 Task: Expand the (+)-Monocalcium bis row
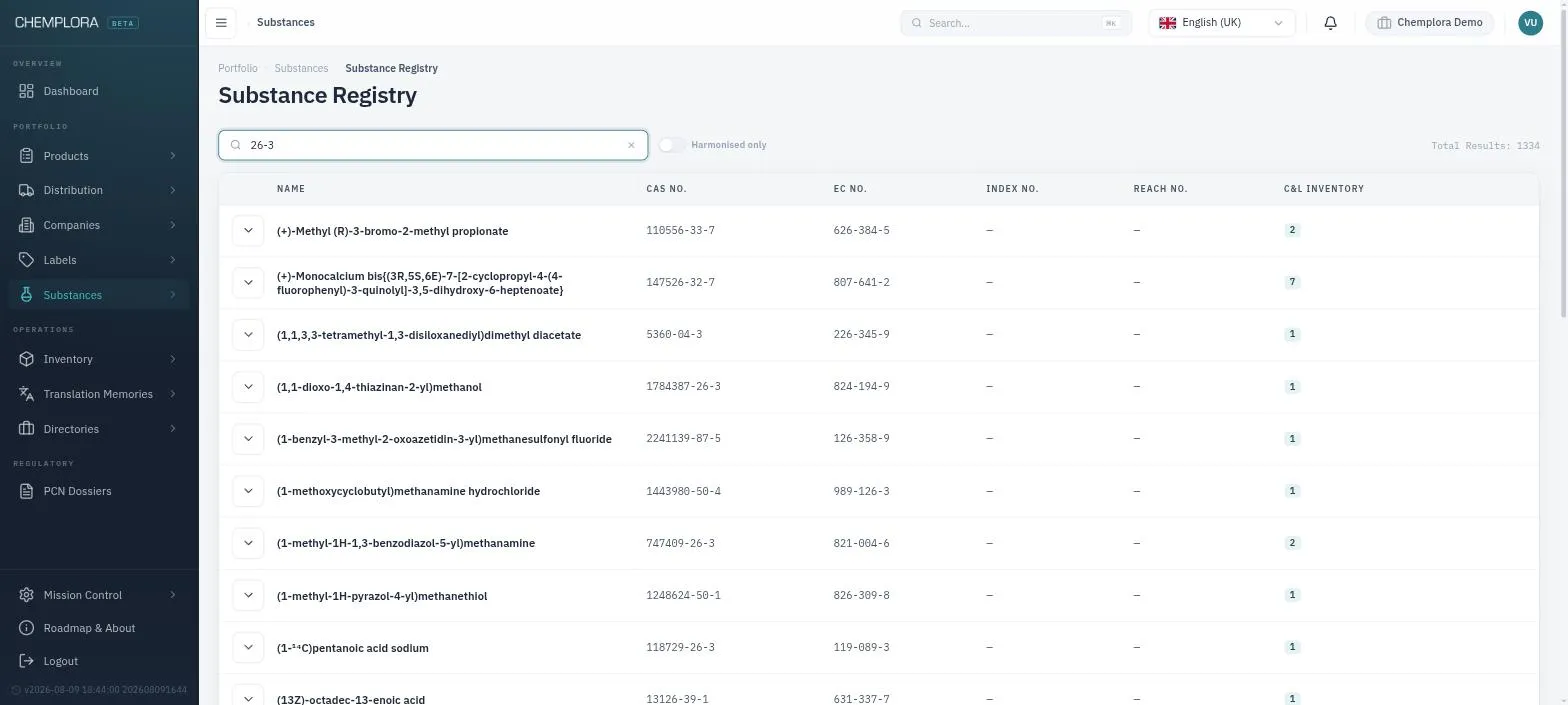click(x=248, y=282)
